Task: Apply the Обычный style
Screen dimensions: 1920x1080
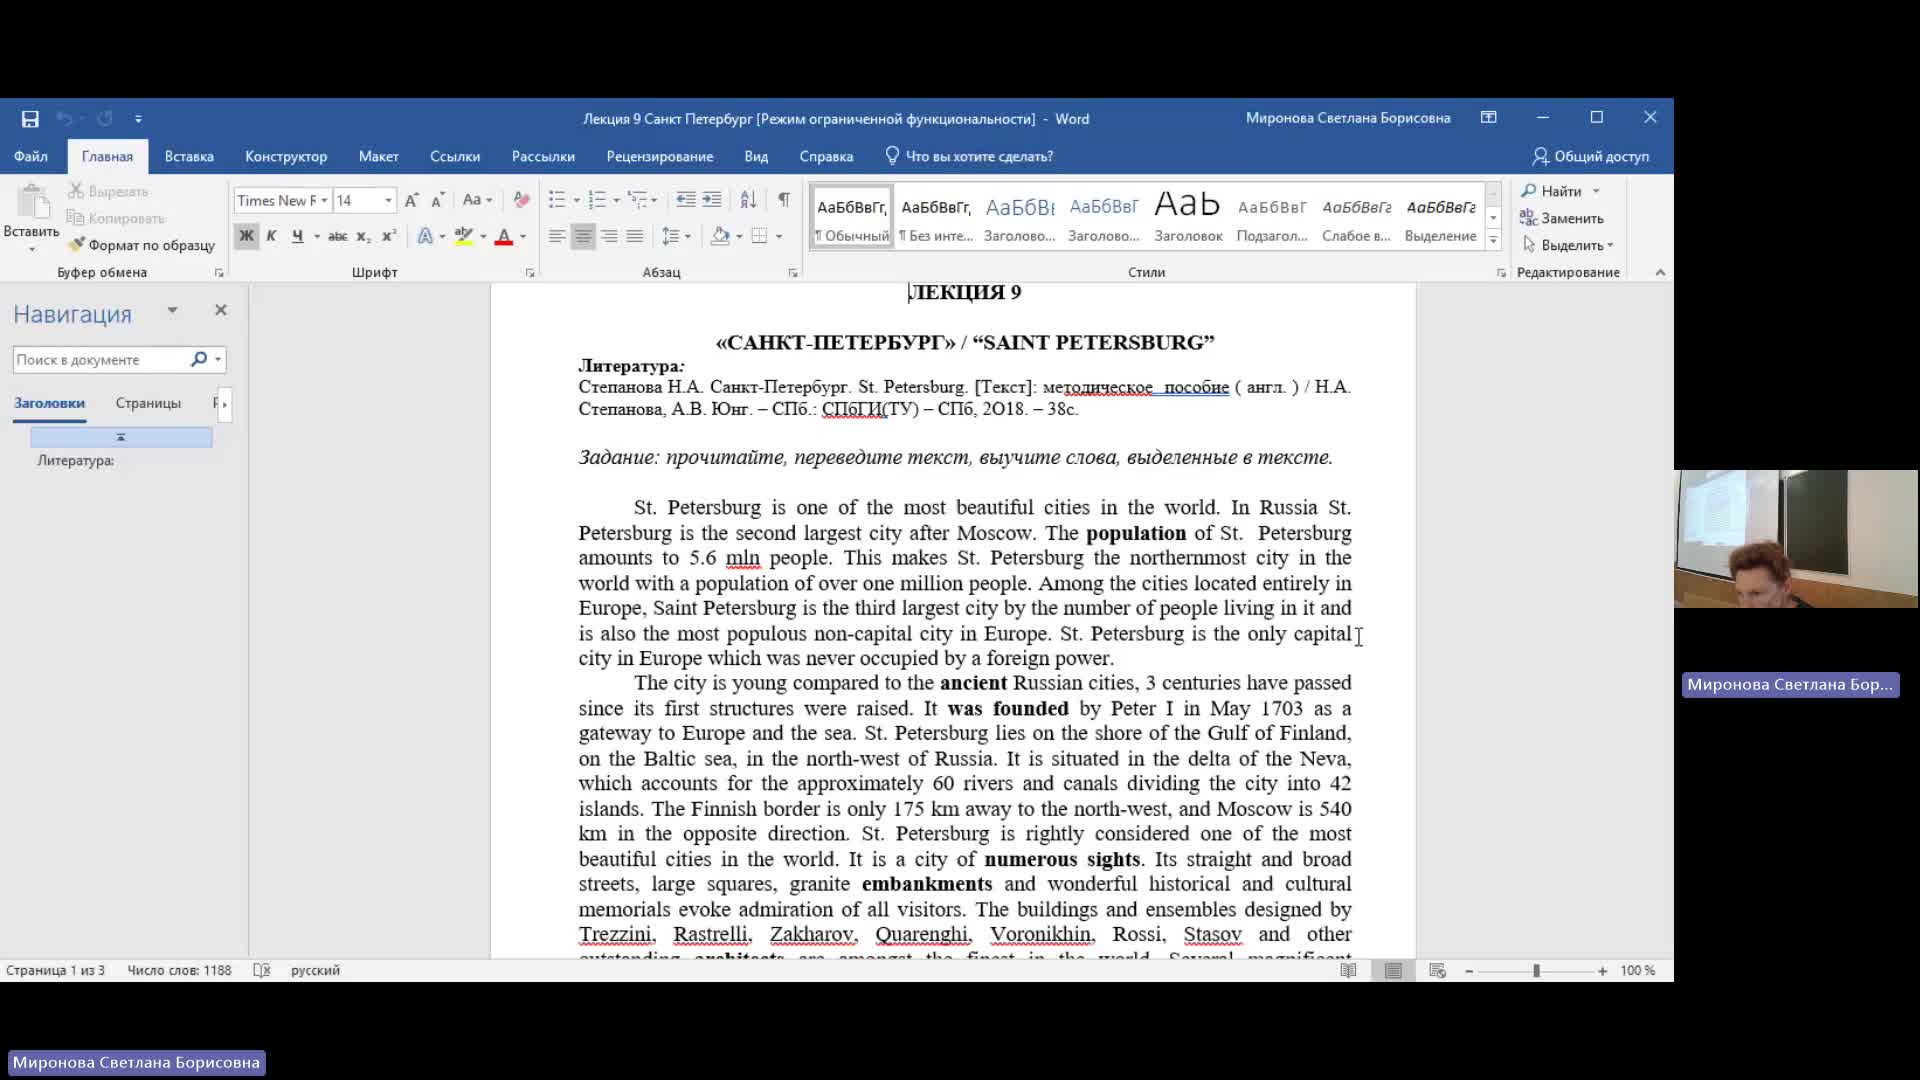Action: 852,217
